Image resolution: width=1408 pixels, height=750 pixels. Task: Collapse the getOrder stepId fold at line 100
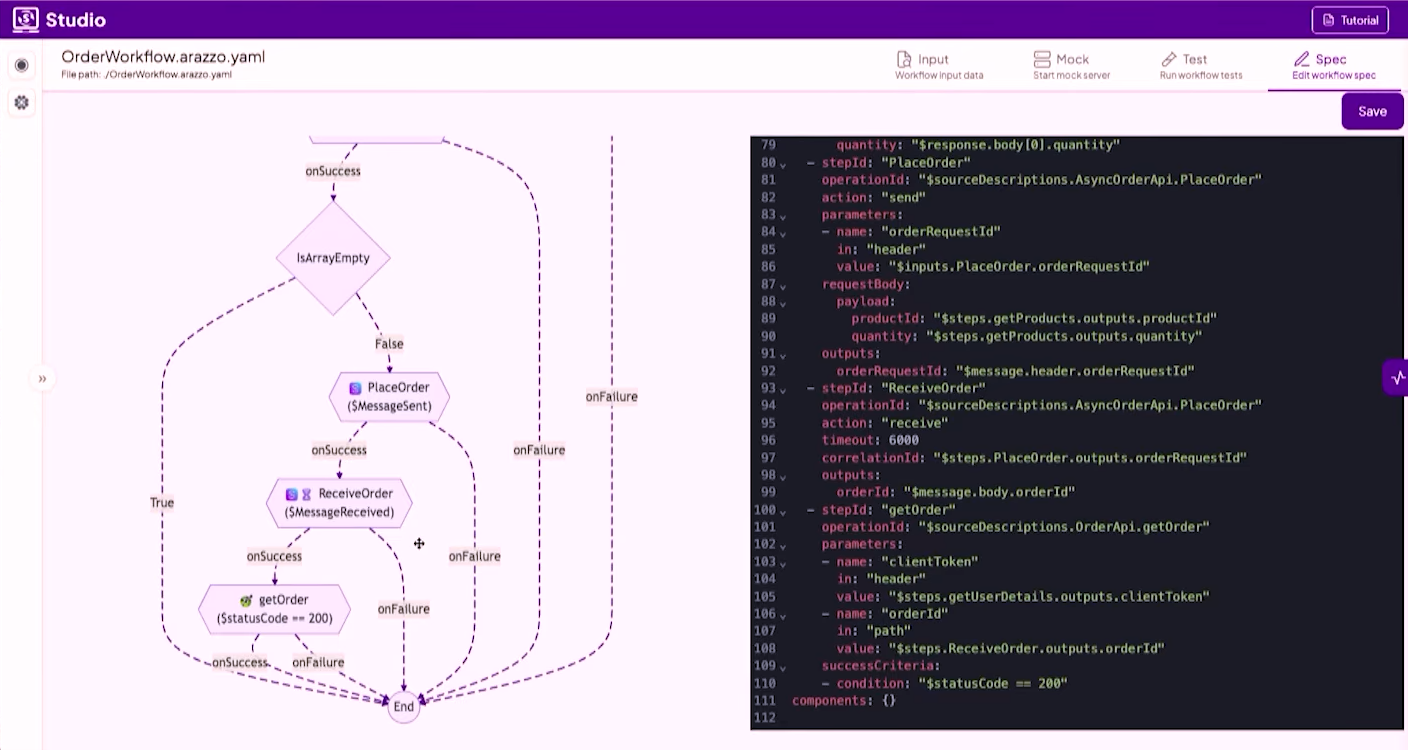tap(783, 511)
